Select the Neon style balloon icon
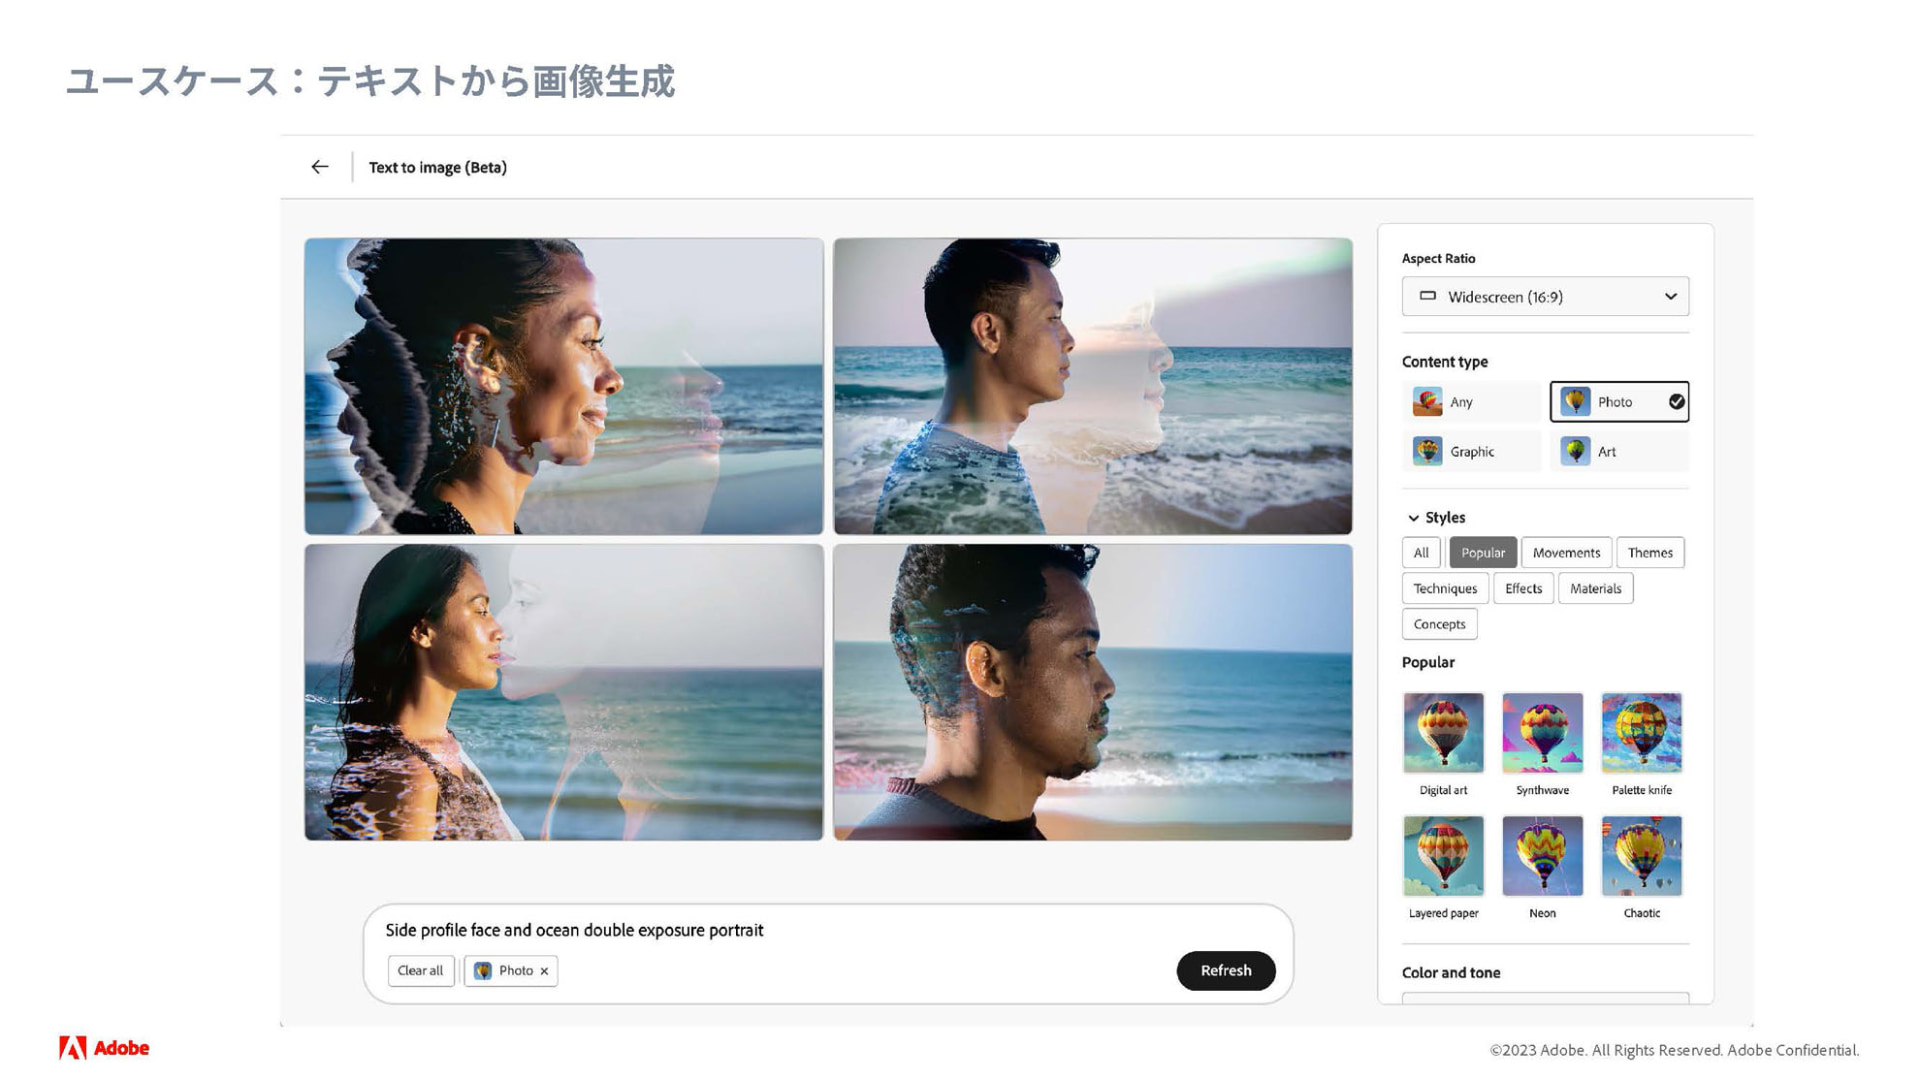 coord(1542,856)
